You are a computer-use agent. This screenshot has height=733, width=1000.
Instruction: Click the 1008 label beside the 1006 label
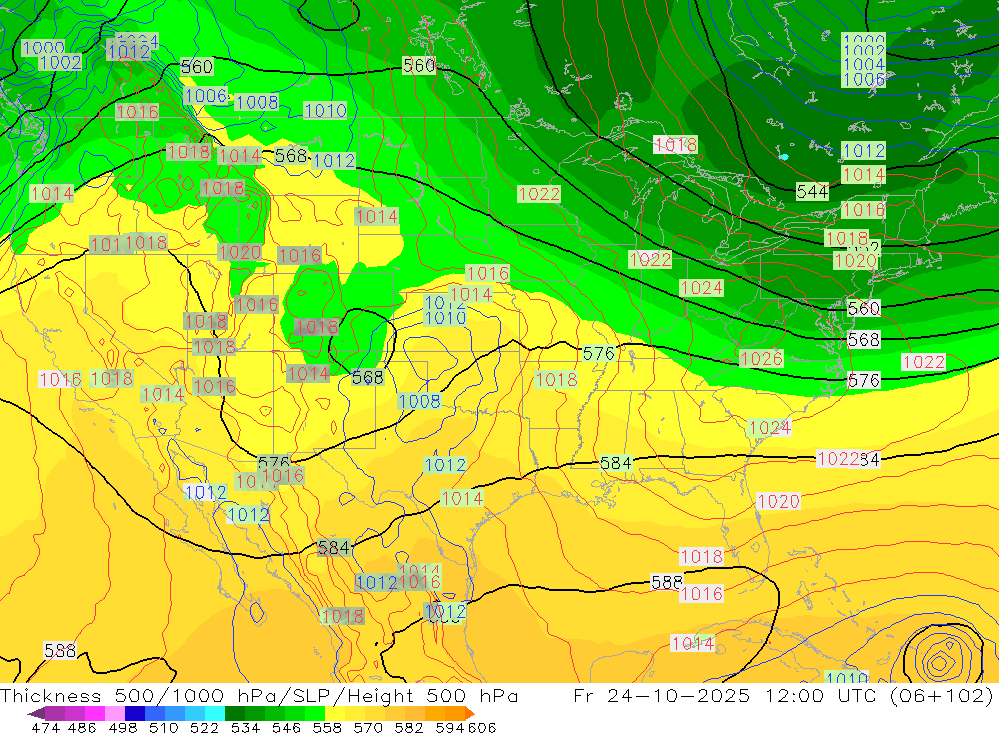coord(257,102)
